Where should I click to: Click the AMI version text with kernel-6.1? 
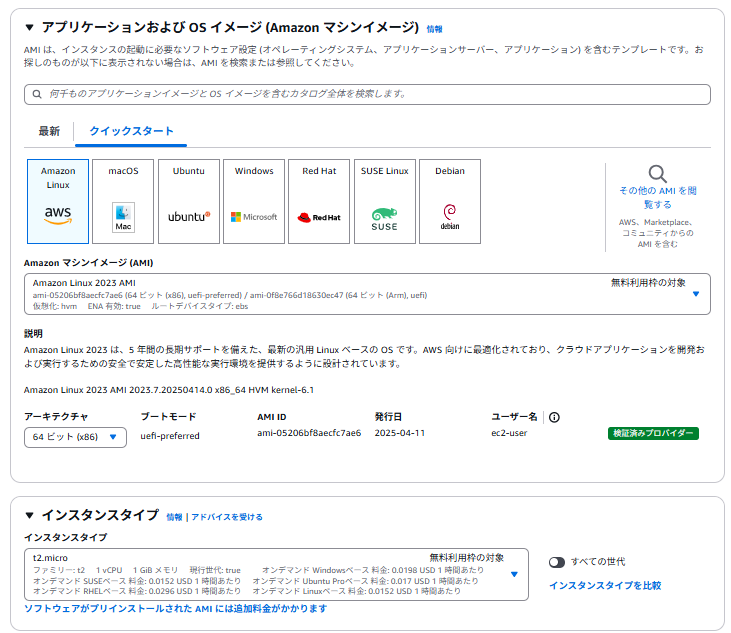pyautogui.click(x=169, y=390)
